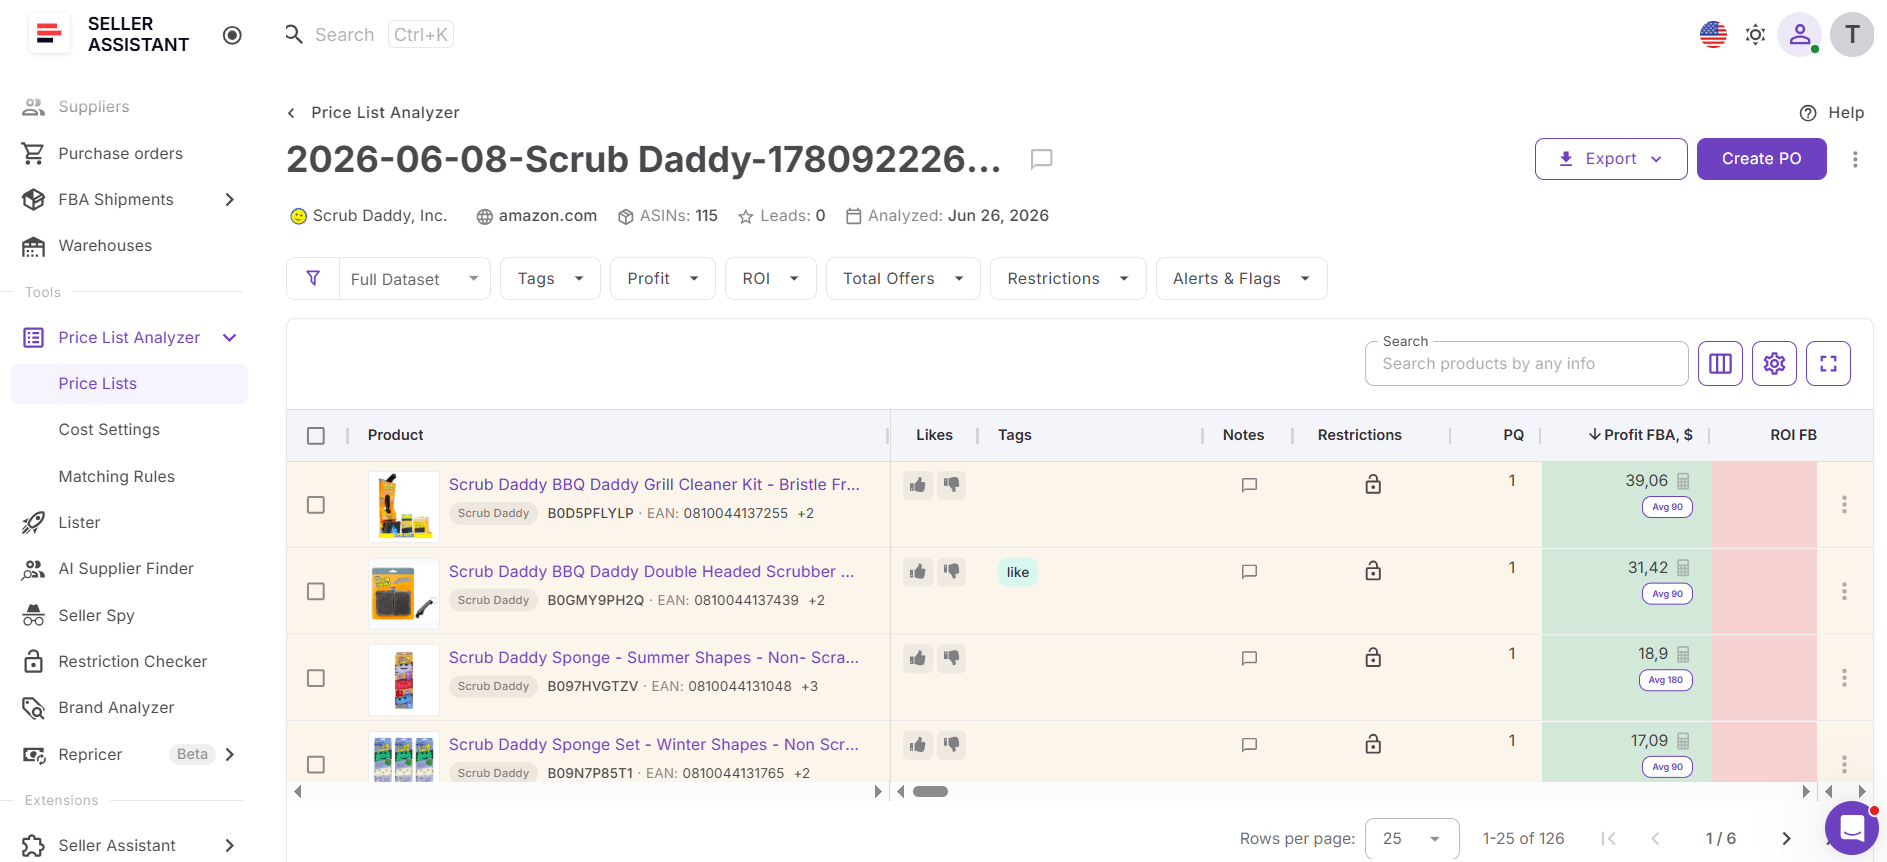This screenshot has height=862, width=1887.
Task: Open the three-dot menu beside Create PO
Action: point(1855,160)
